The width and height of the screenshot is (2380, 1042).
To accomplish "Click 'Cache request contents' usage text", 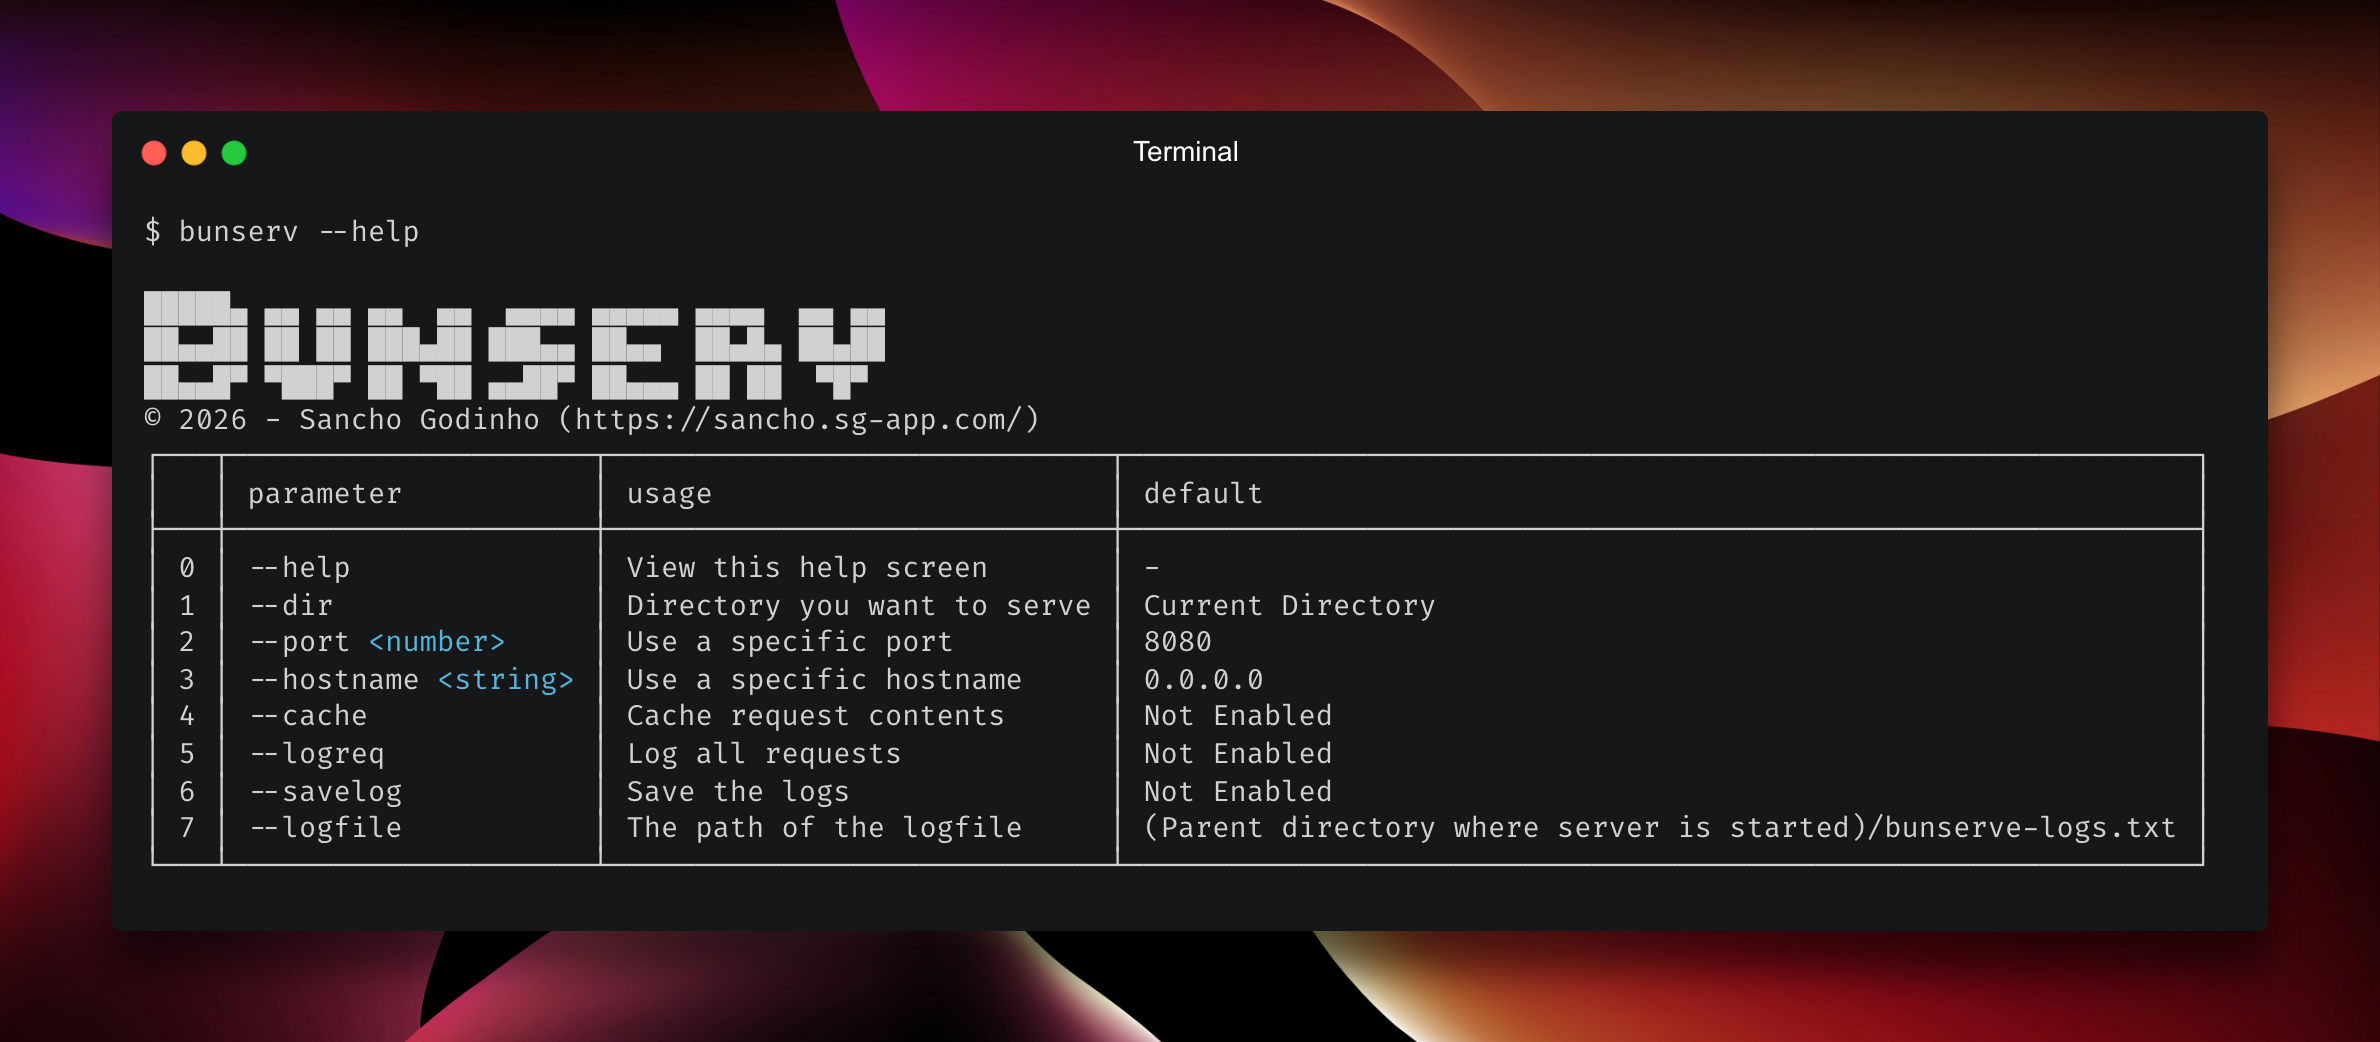I will pos(816,716).
